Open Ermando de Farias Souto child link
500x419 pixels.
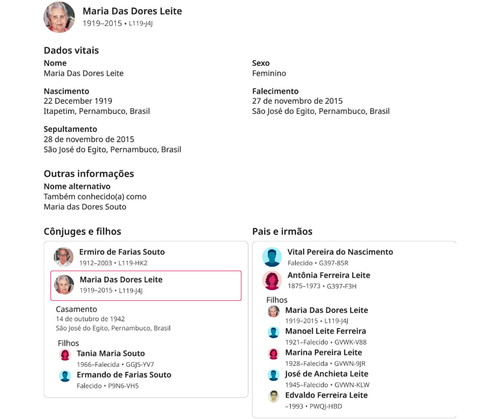click(124, 375)
